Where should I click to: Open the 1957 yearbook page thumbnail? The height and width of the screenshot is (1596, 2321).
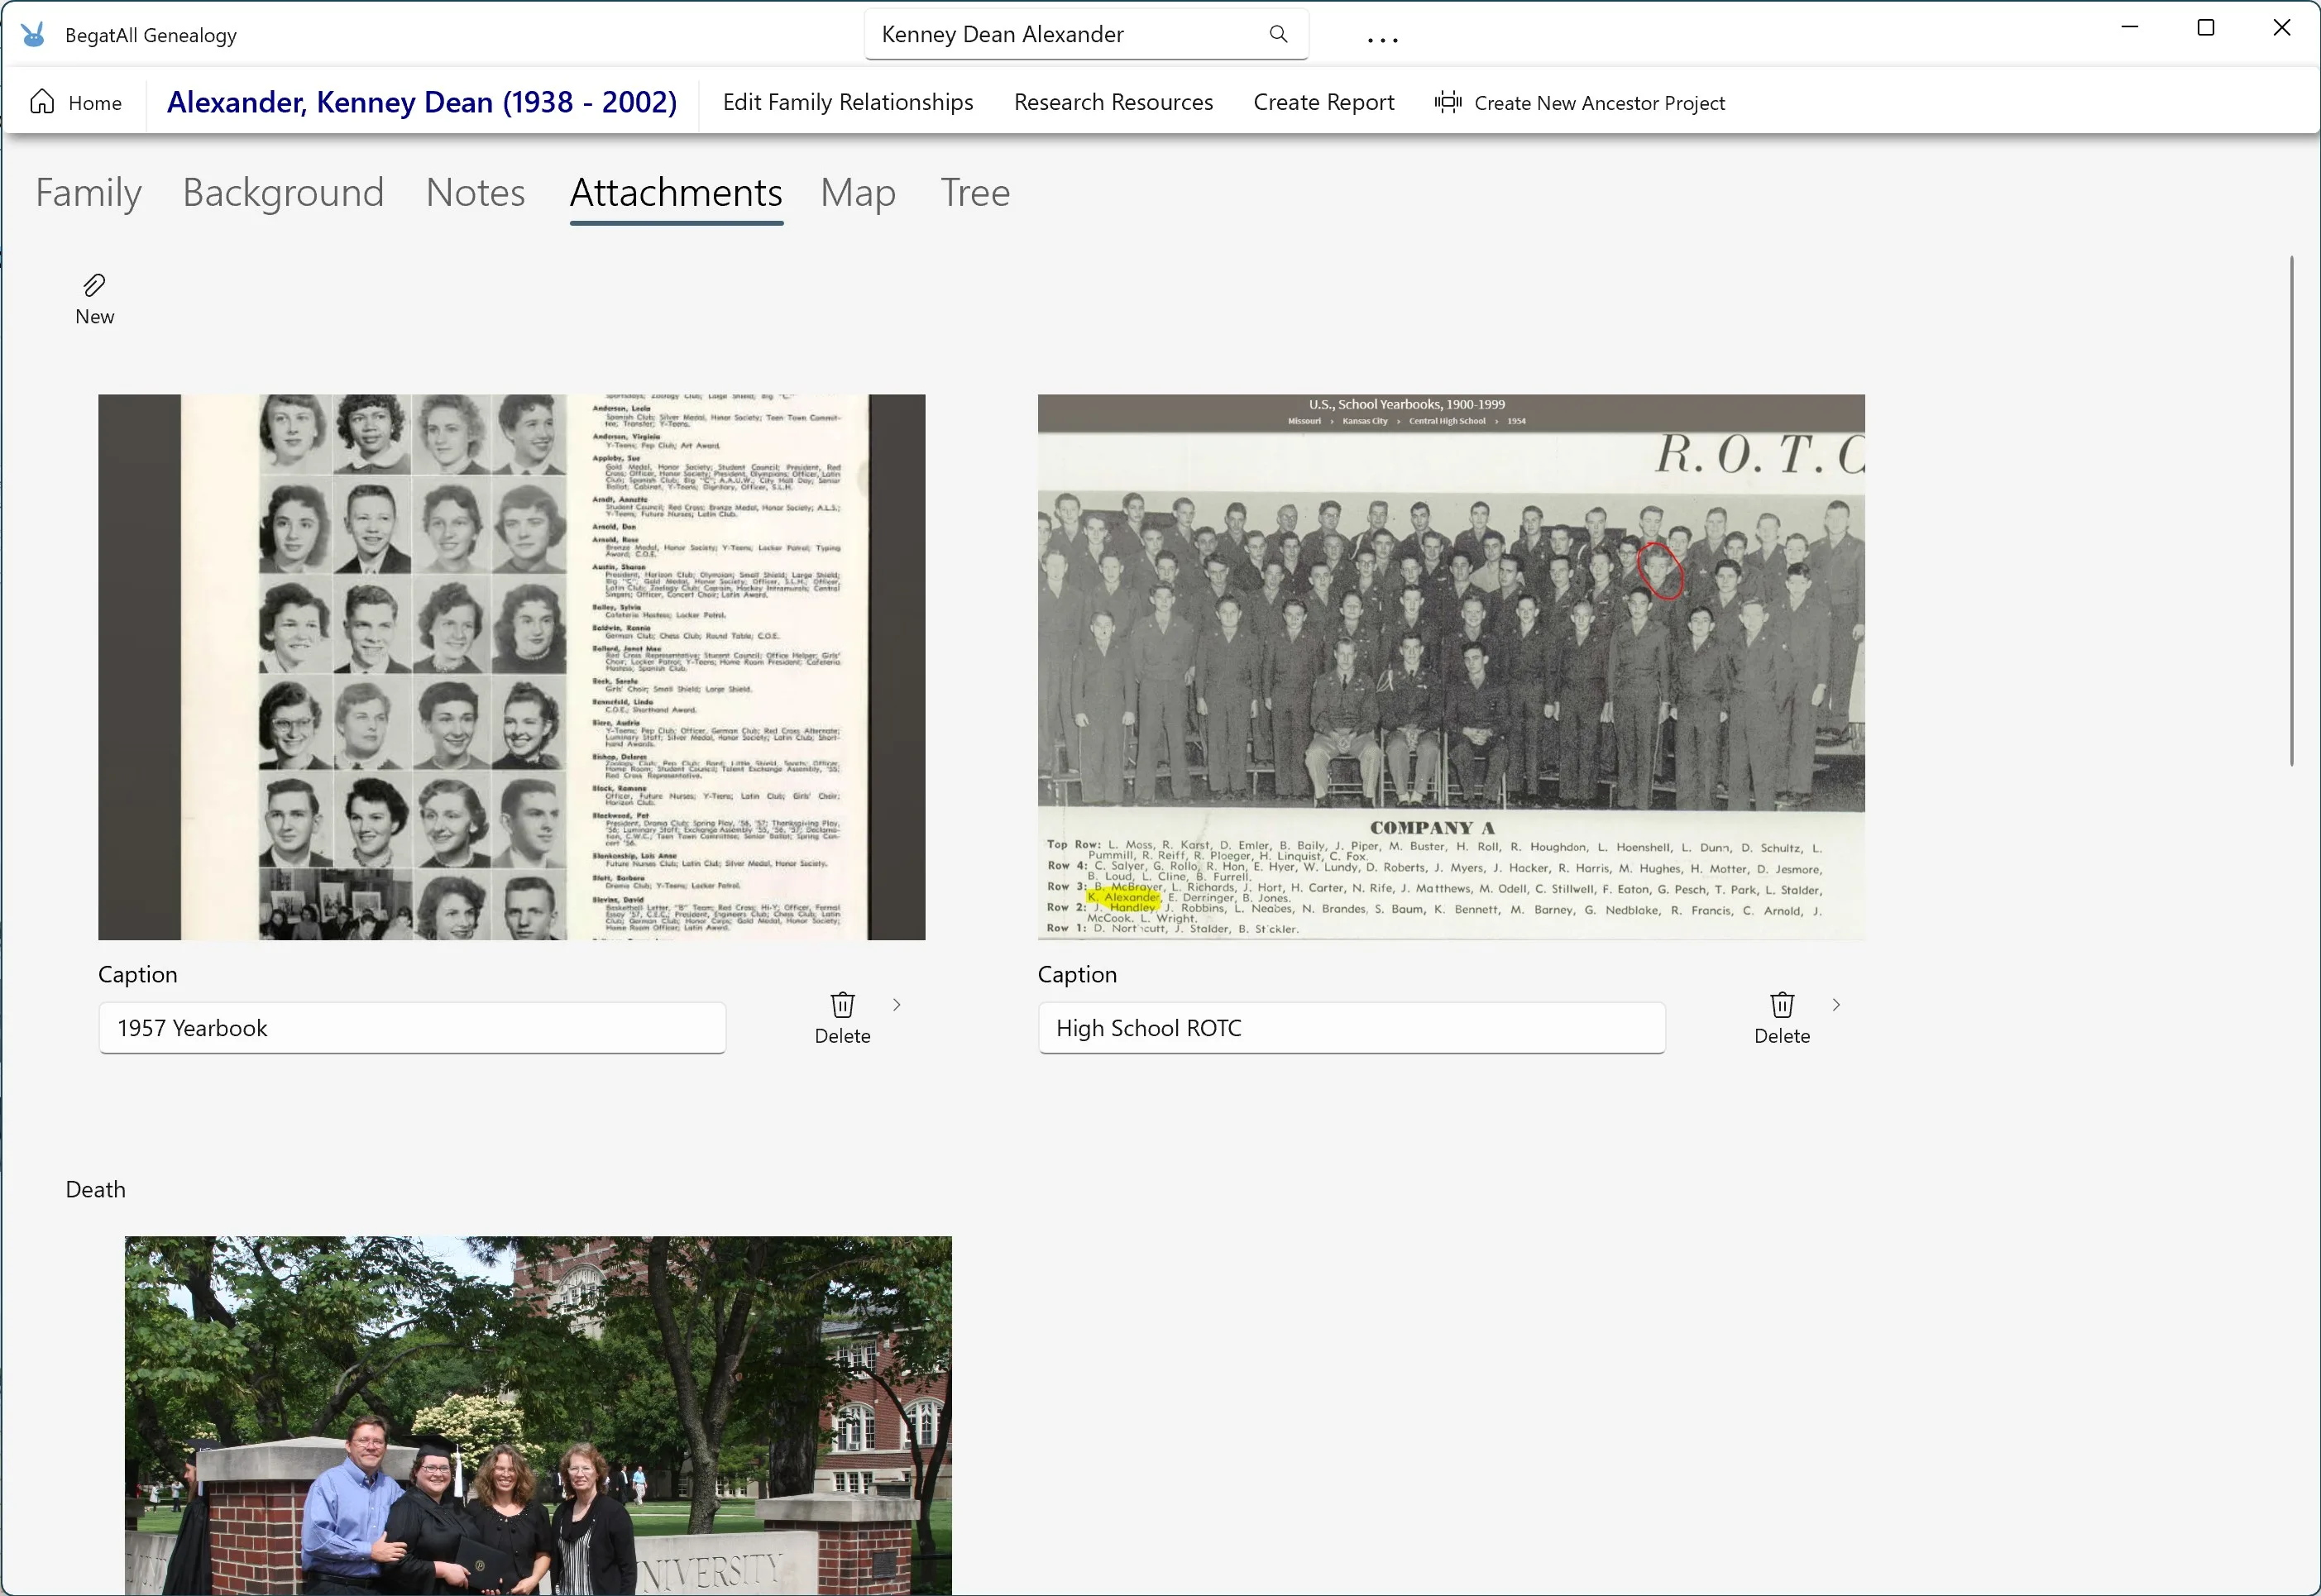coord(511,667)
